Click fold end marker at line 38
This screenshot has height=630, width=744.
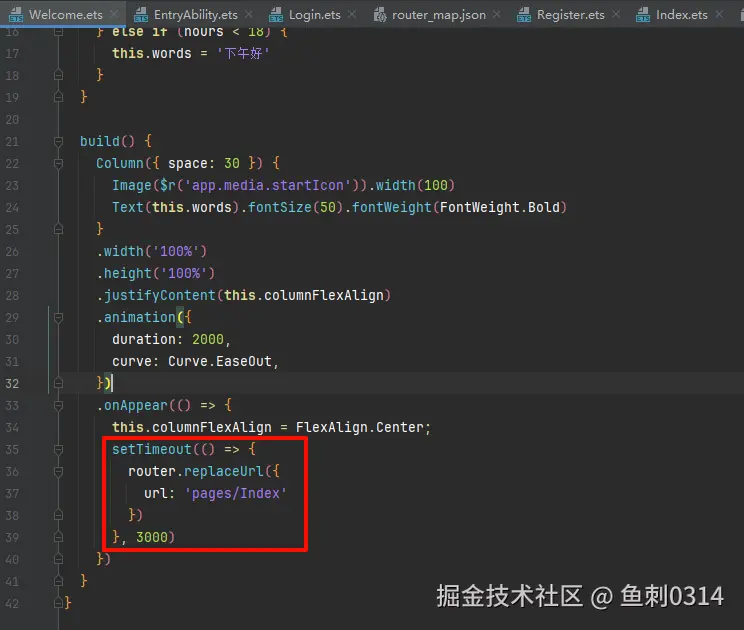[x=58, y=515]
